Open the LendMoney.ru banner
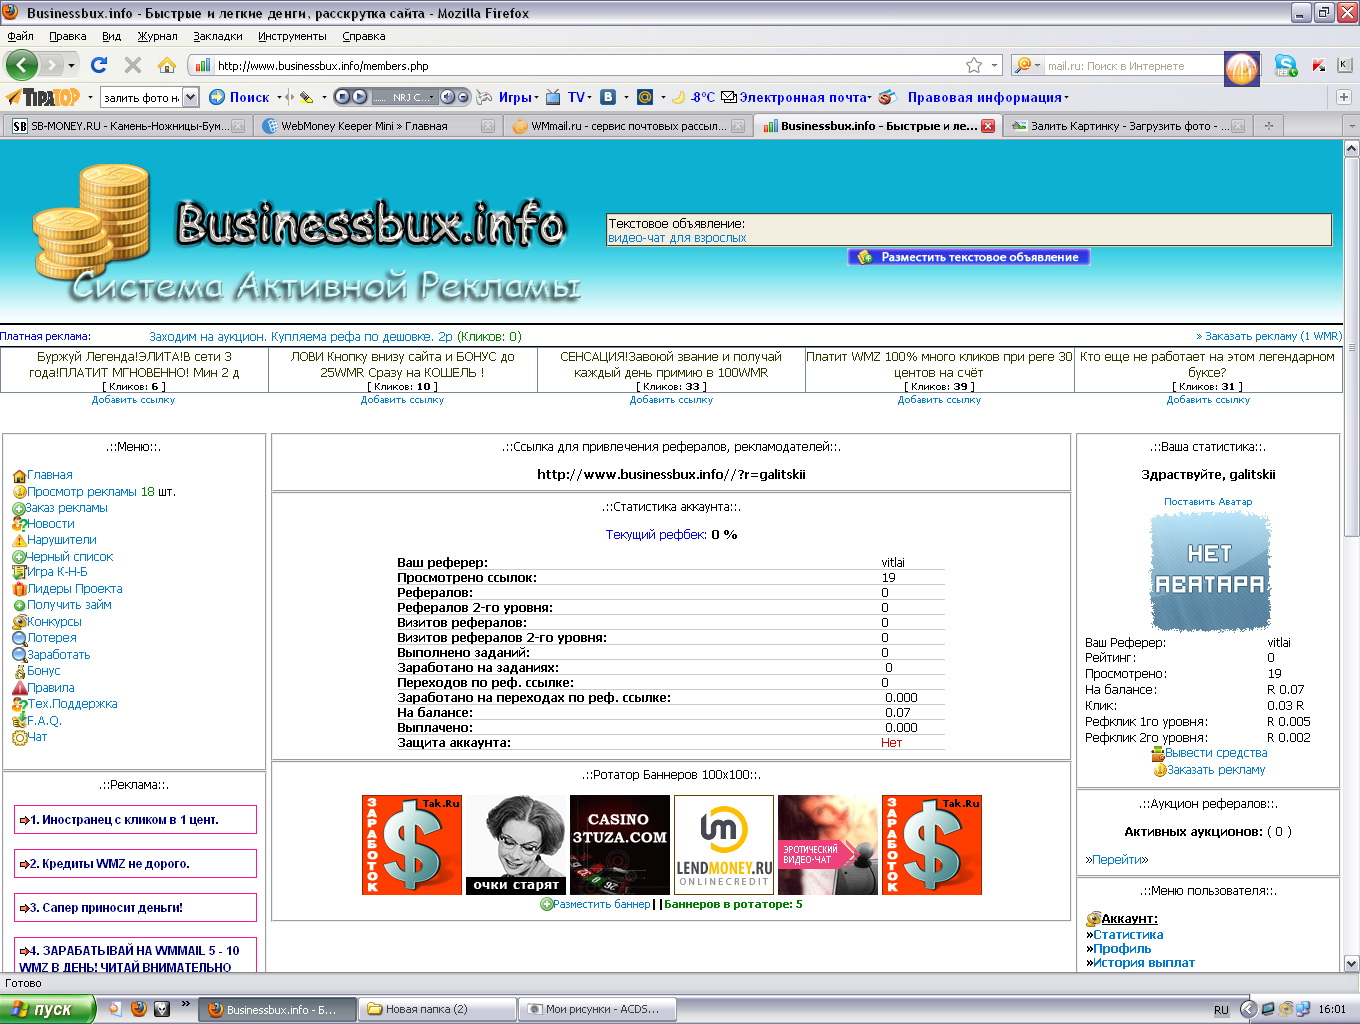Viewport: 1360px width, 1024px height. 724,845
